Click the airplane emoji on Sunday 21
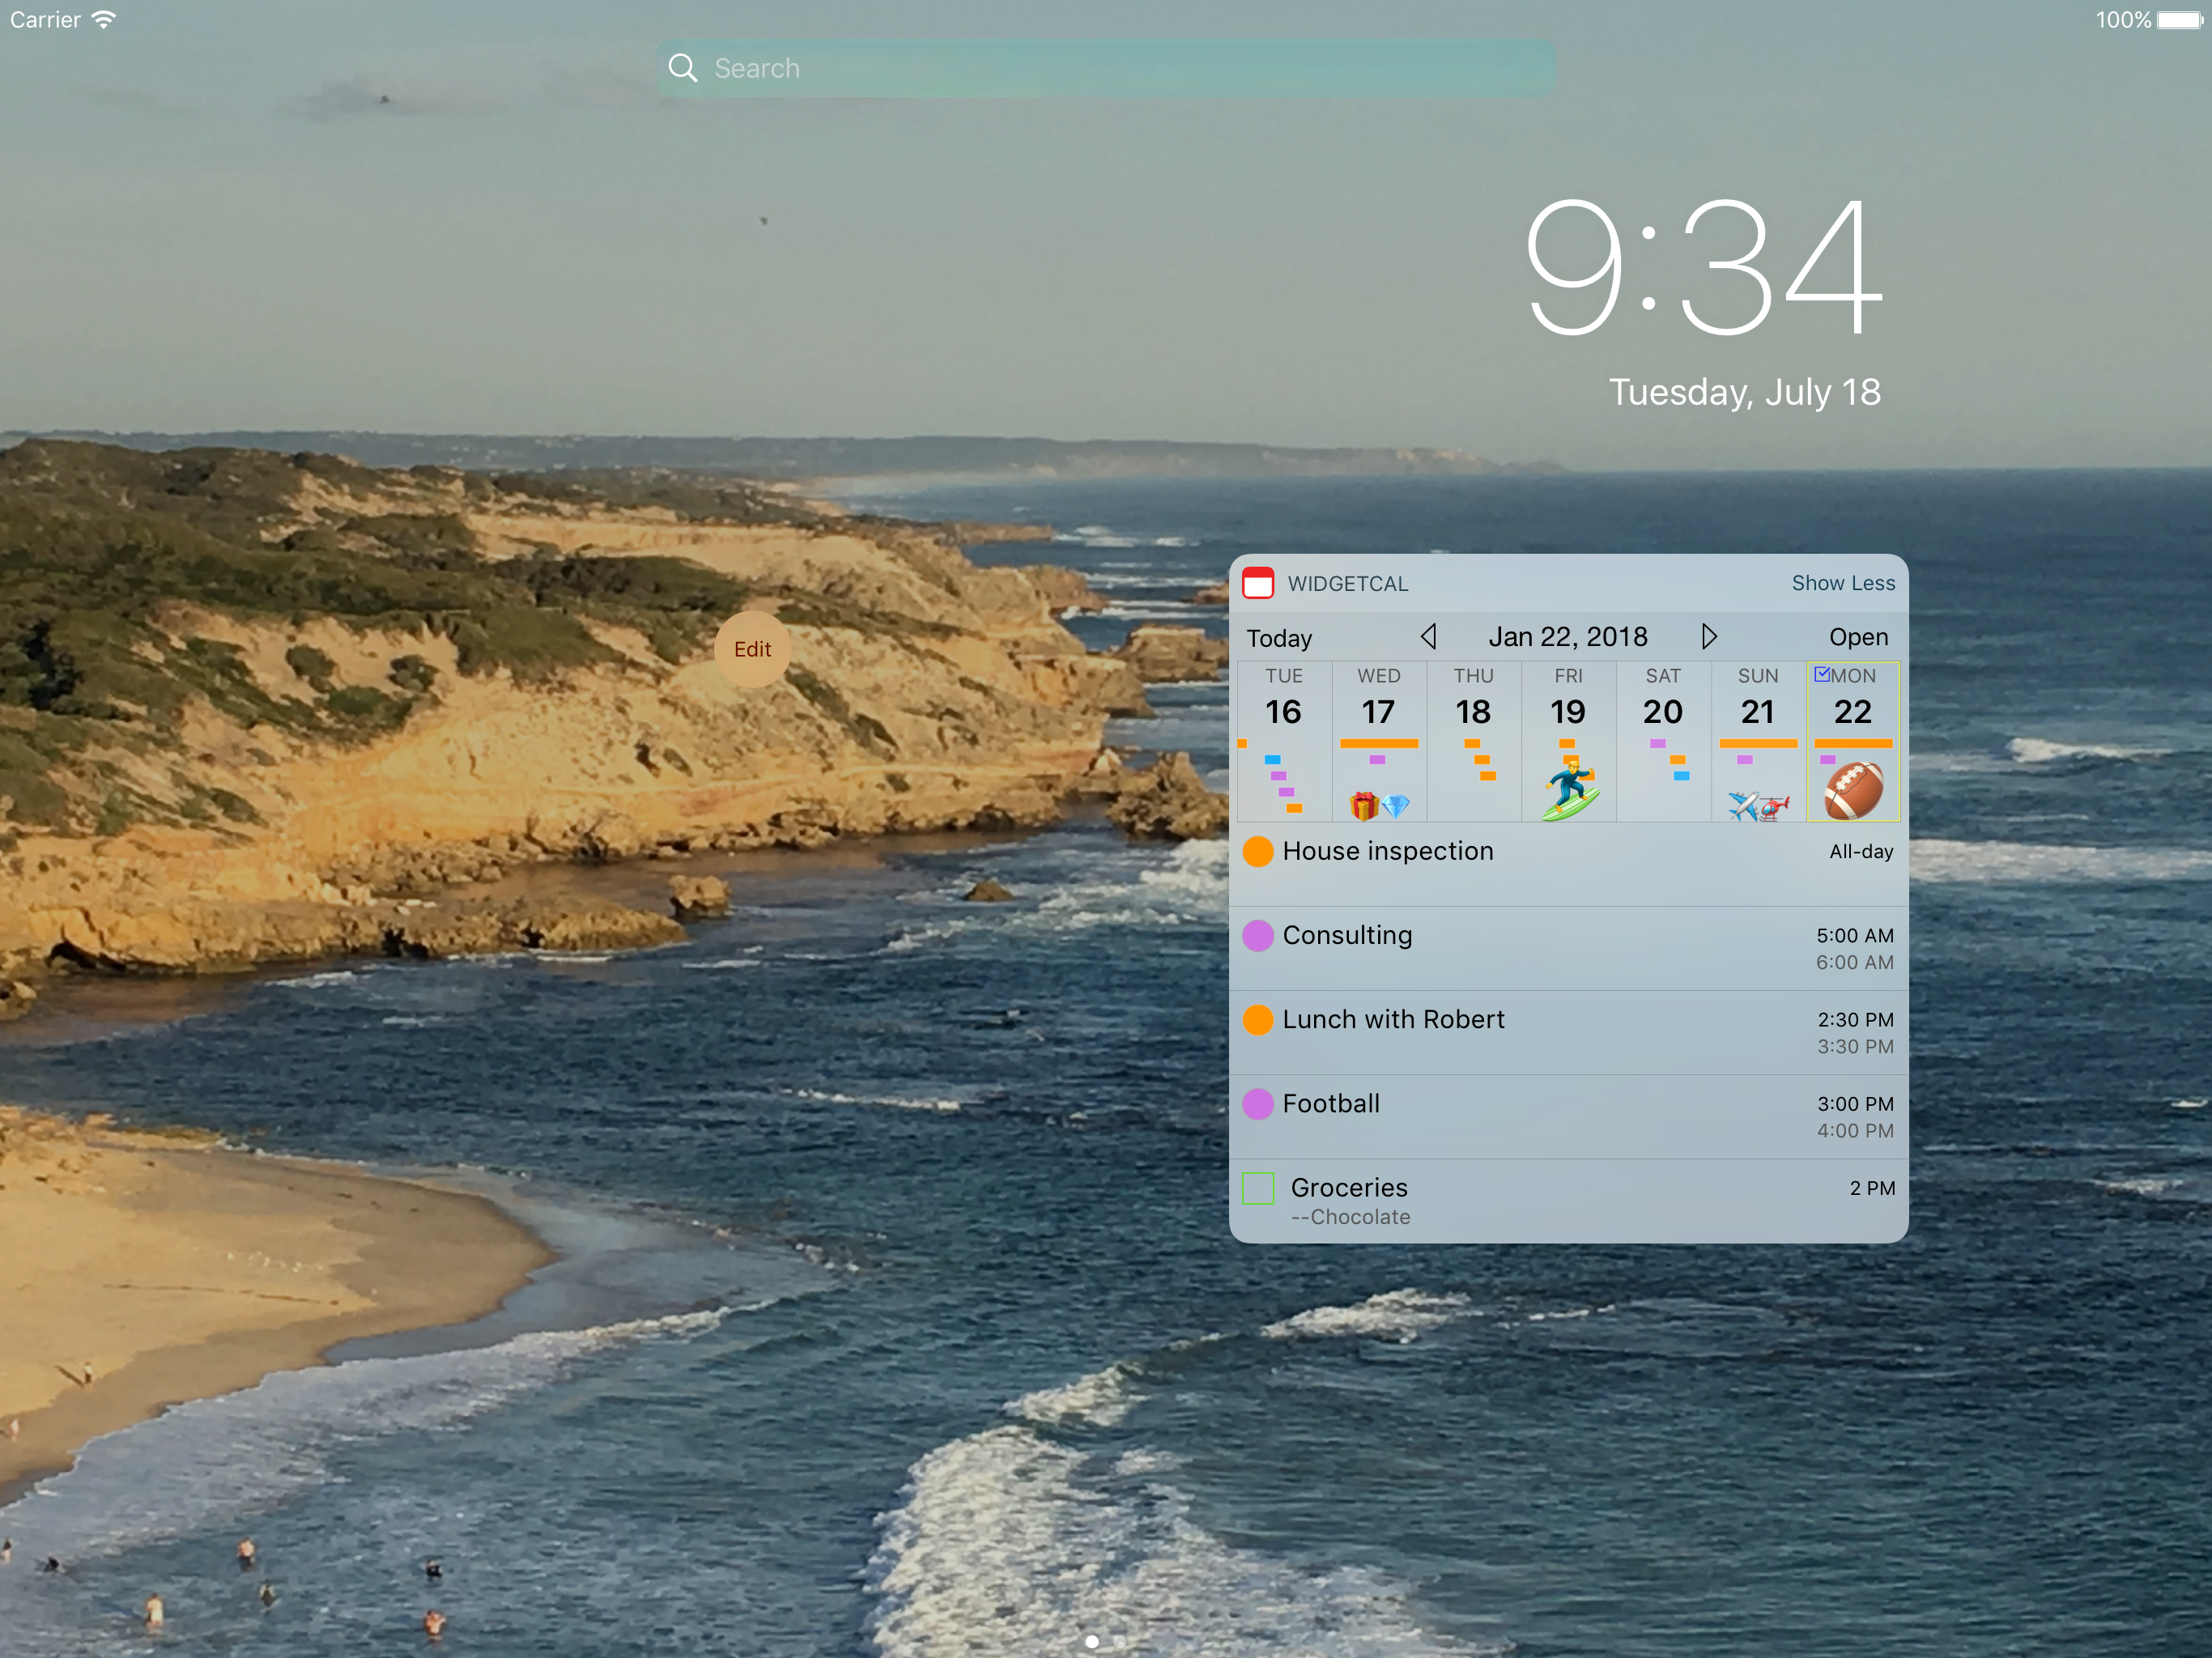This screenshot has width=2212, height=1658. point(1742,805)
